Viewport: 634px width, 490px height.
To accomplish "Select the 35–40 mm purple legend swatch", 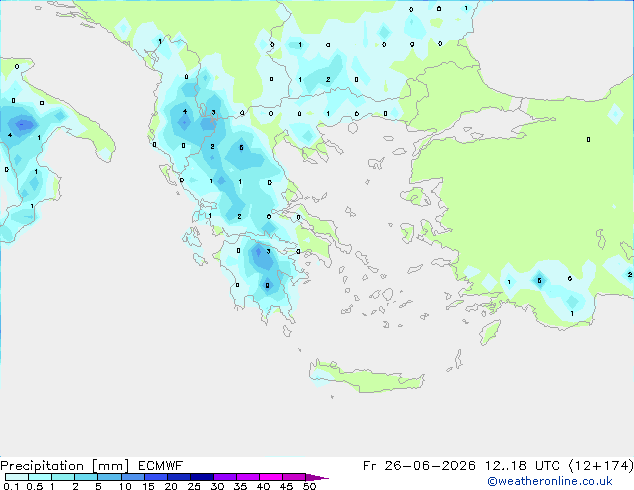I will 247,477.
